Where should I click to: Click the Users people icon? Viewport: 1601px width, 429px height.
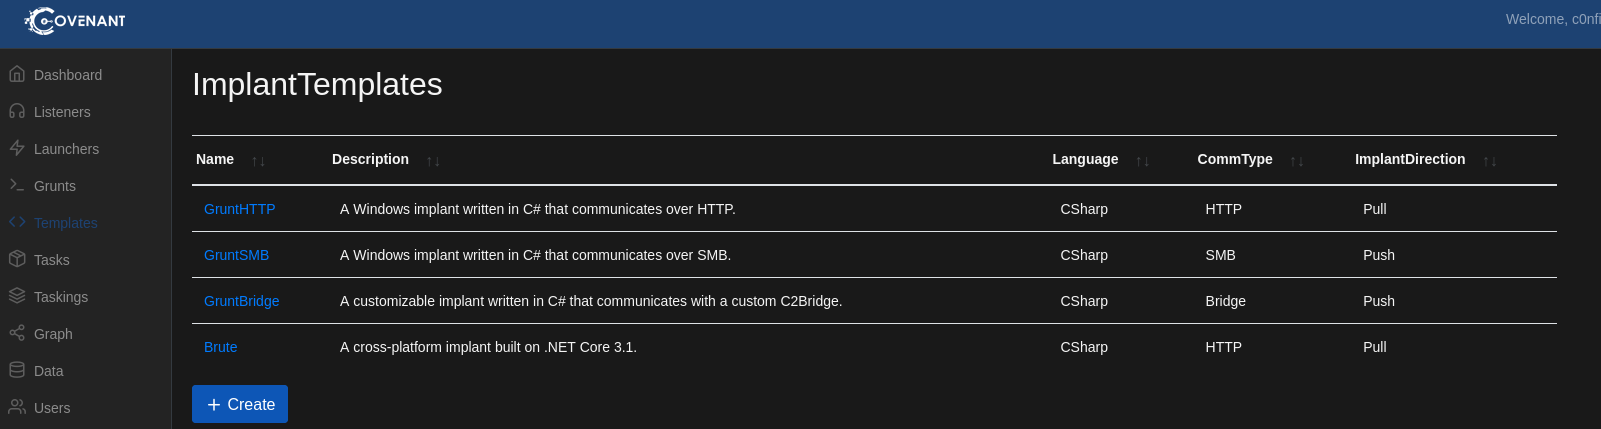pyautogui.click(x=17, y=407)
